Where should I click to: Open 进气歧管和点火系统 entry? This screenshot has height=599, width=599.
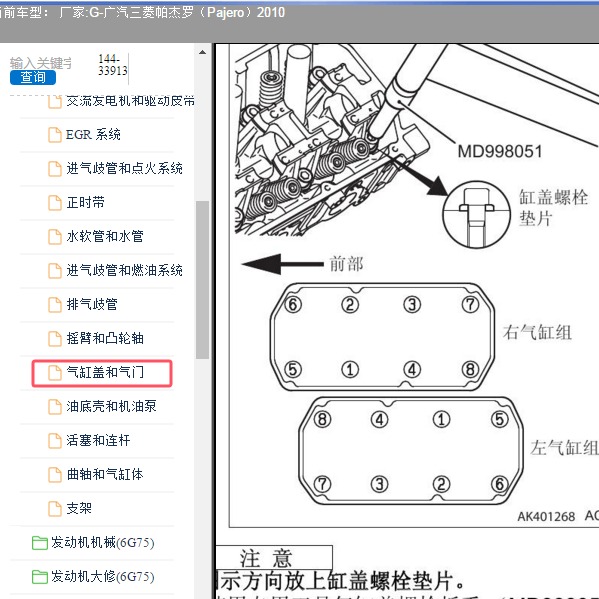point(124,168)
